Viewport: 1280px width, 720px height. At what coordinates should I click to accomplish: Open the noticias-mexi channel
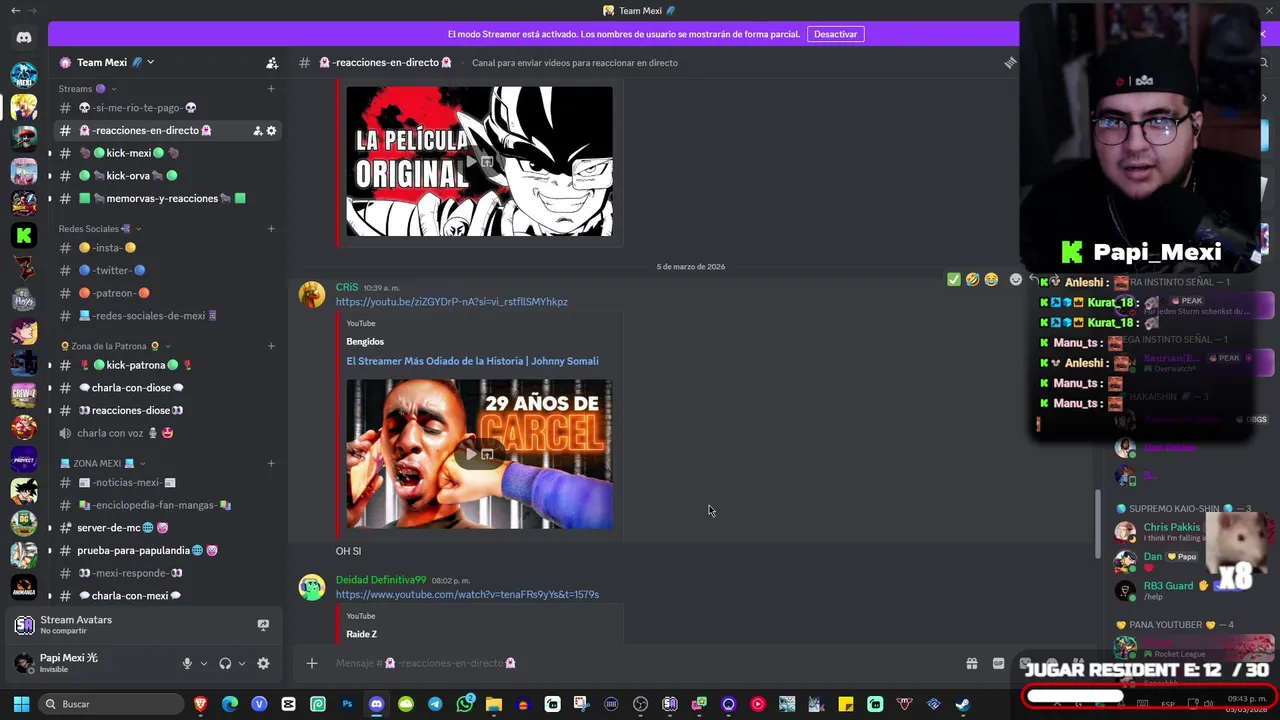pos(167,482)
